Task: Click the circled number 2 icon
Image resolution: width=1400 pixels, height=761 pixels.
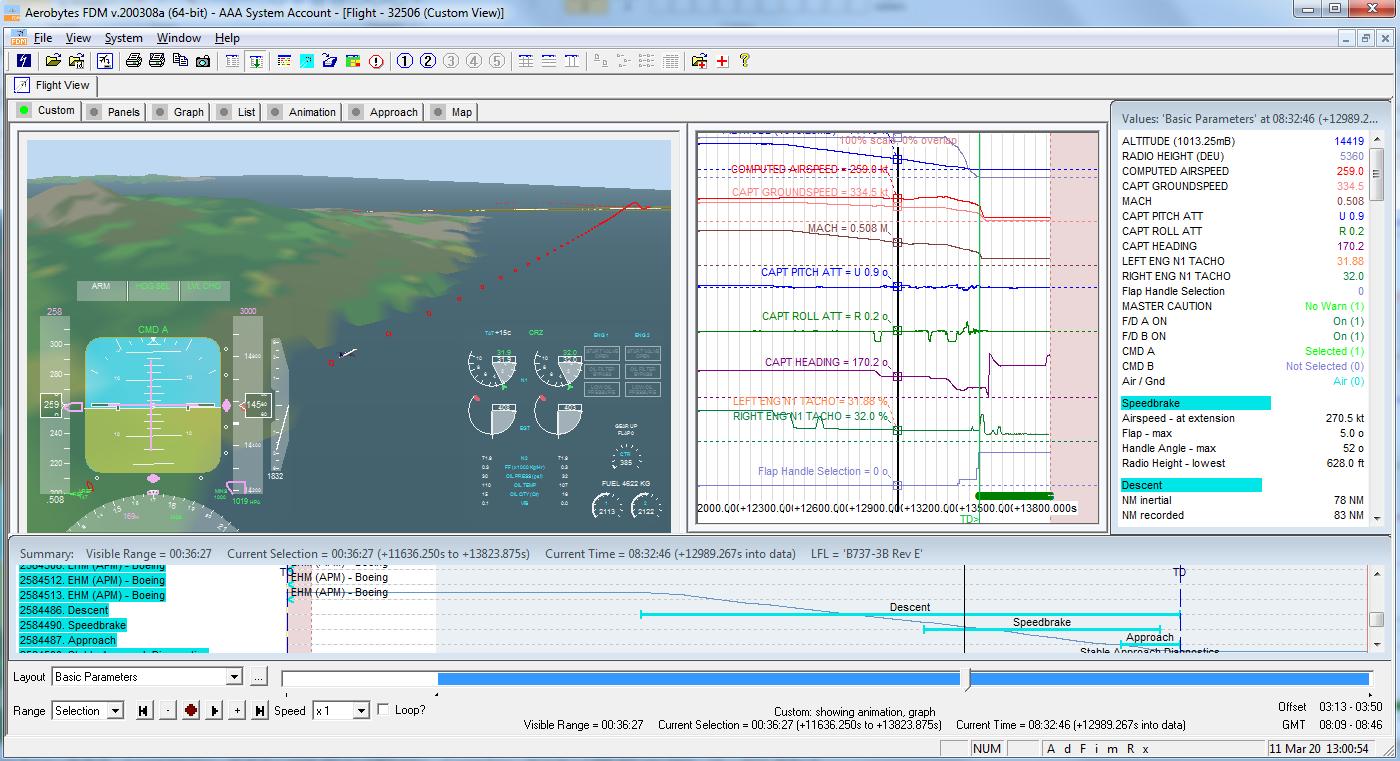Action: [427, 61]
